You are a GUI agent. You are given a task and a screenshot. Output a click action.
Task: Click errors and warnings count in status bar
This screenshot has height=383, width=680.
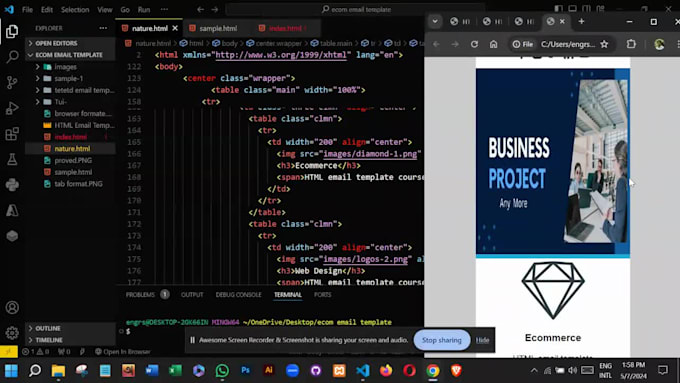pos(36,352)
